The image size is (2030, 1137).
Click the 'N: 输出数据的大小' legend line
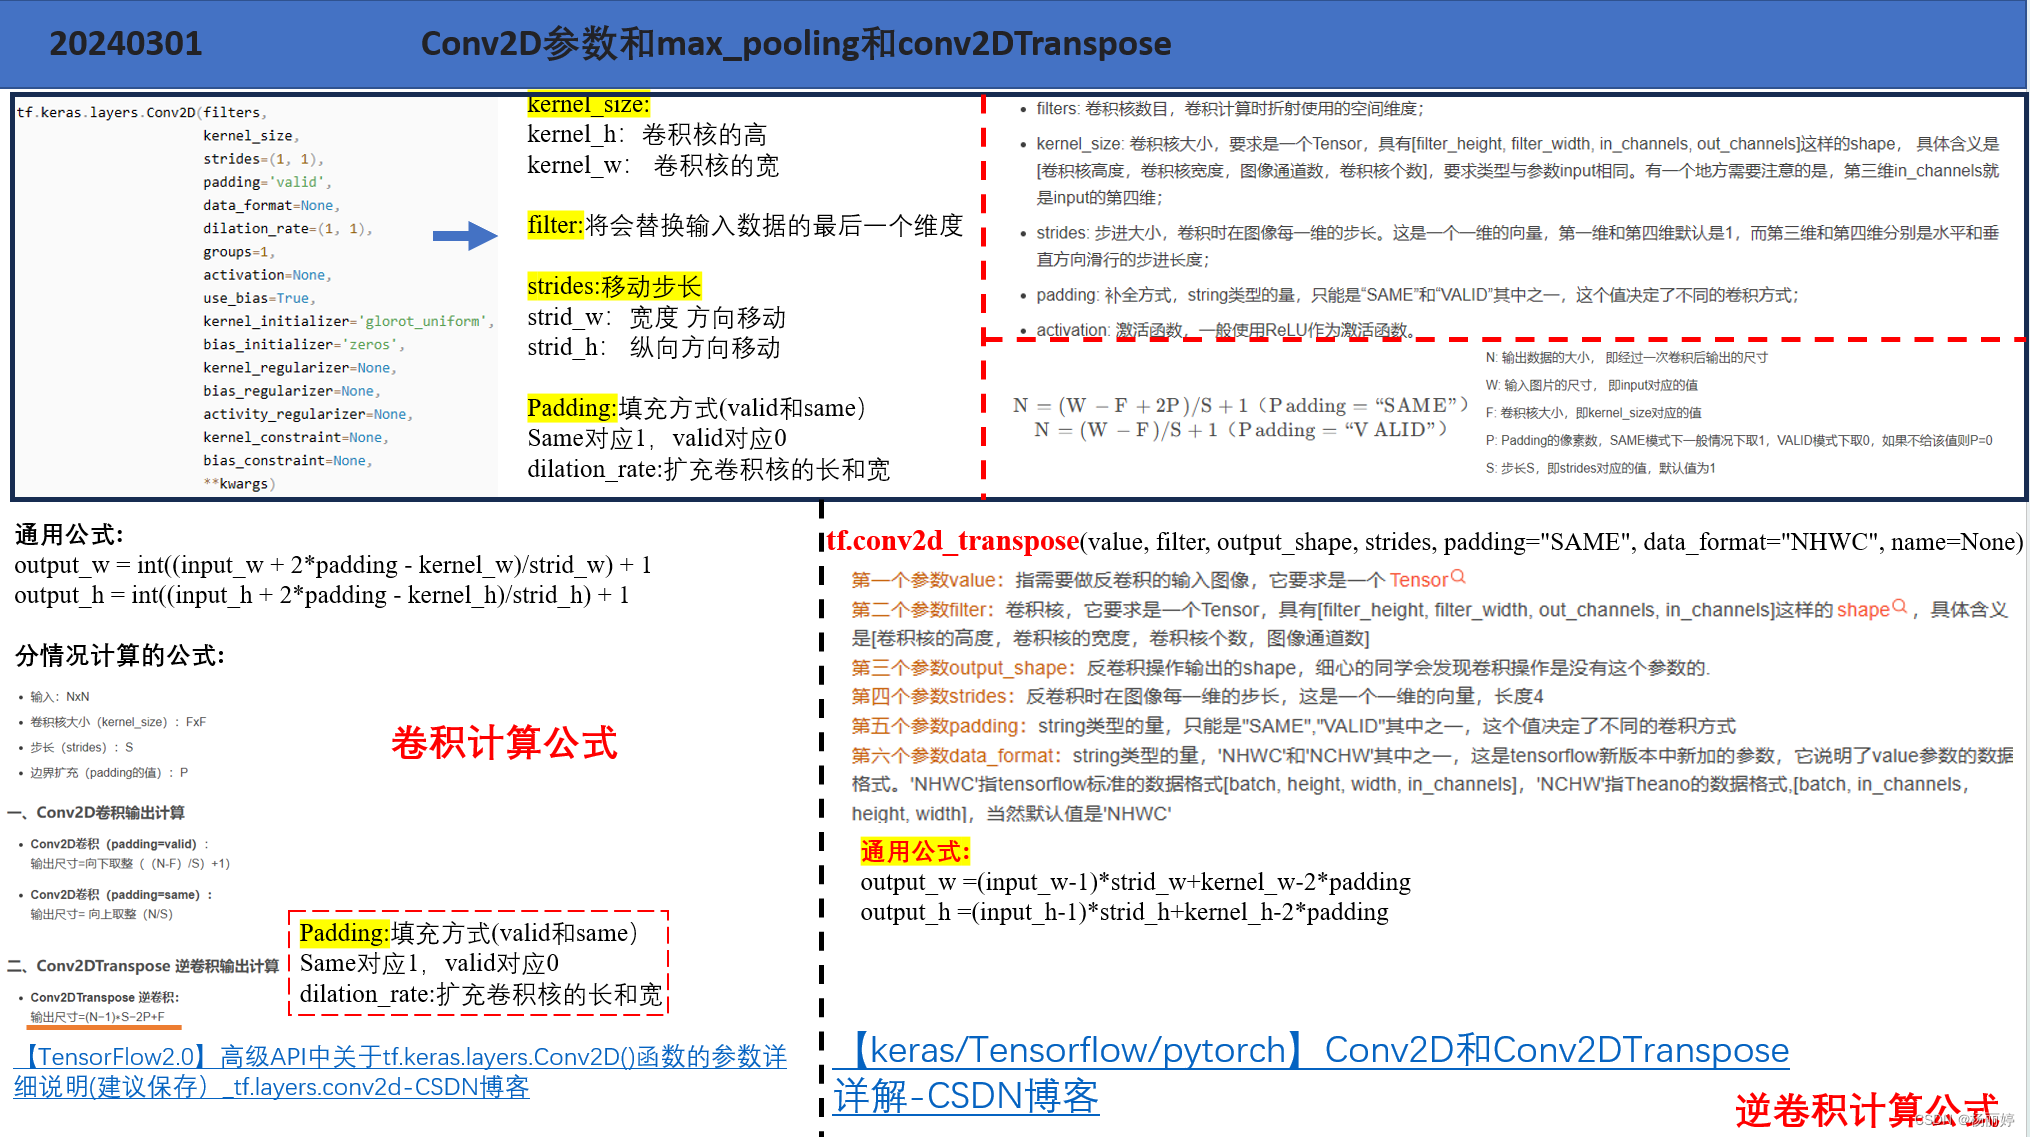[x=1626, y=357]
